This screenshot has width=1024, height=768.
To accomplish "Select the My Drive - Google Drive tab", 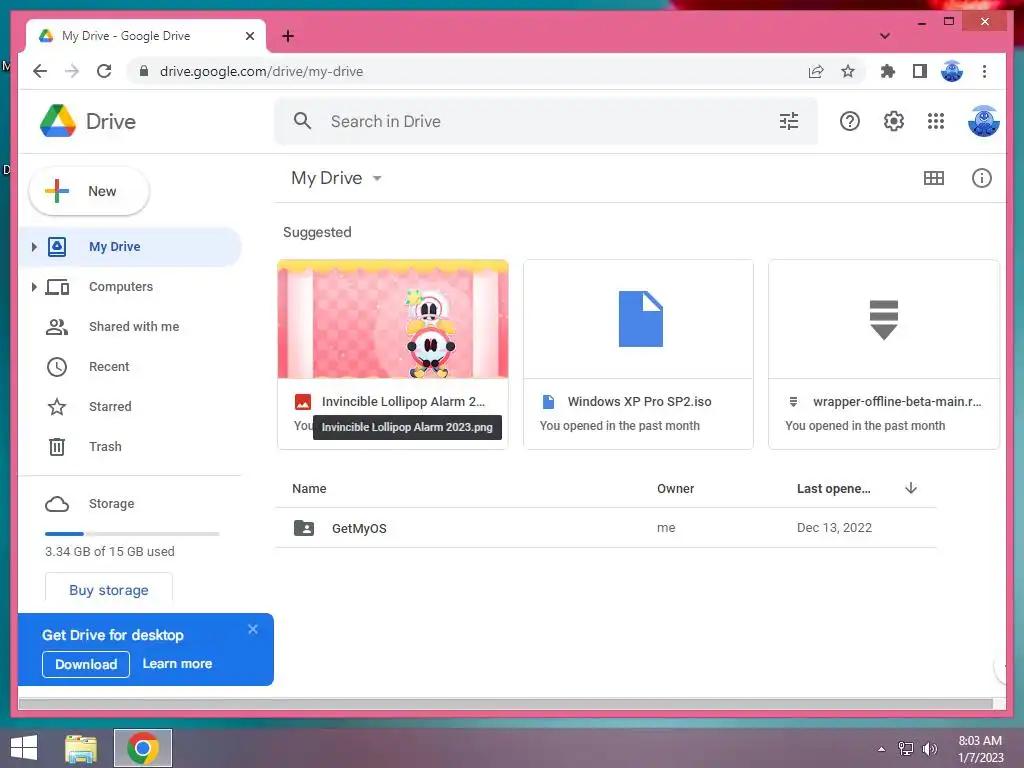I will coord(146,36).
